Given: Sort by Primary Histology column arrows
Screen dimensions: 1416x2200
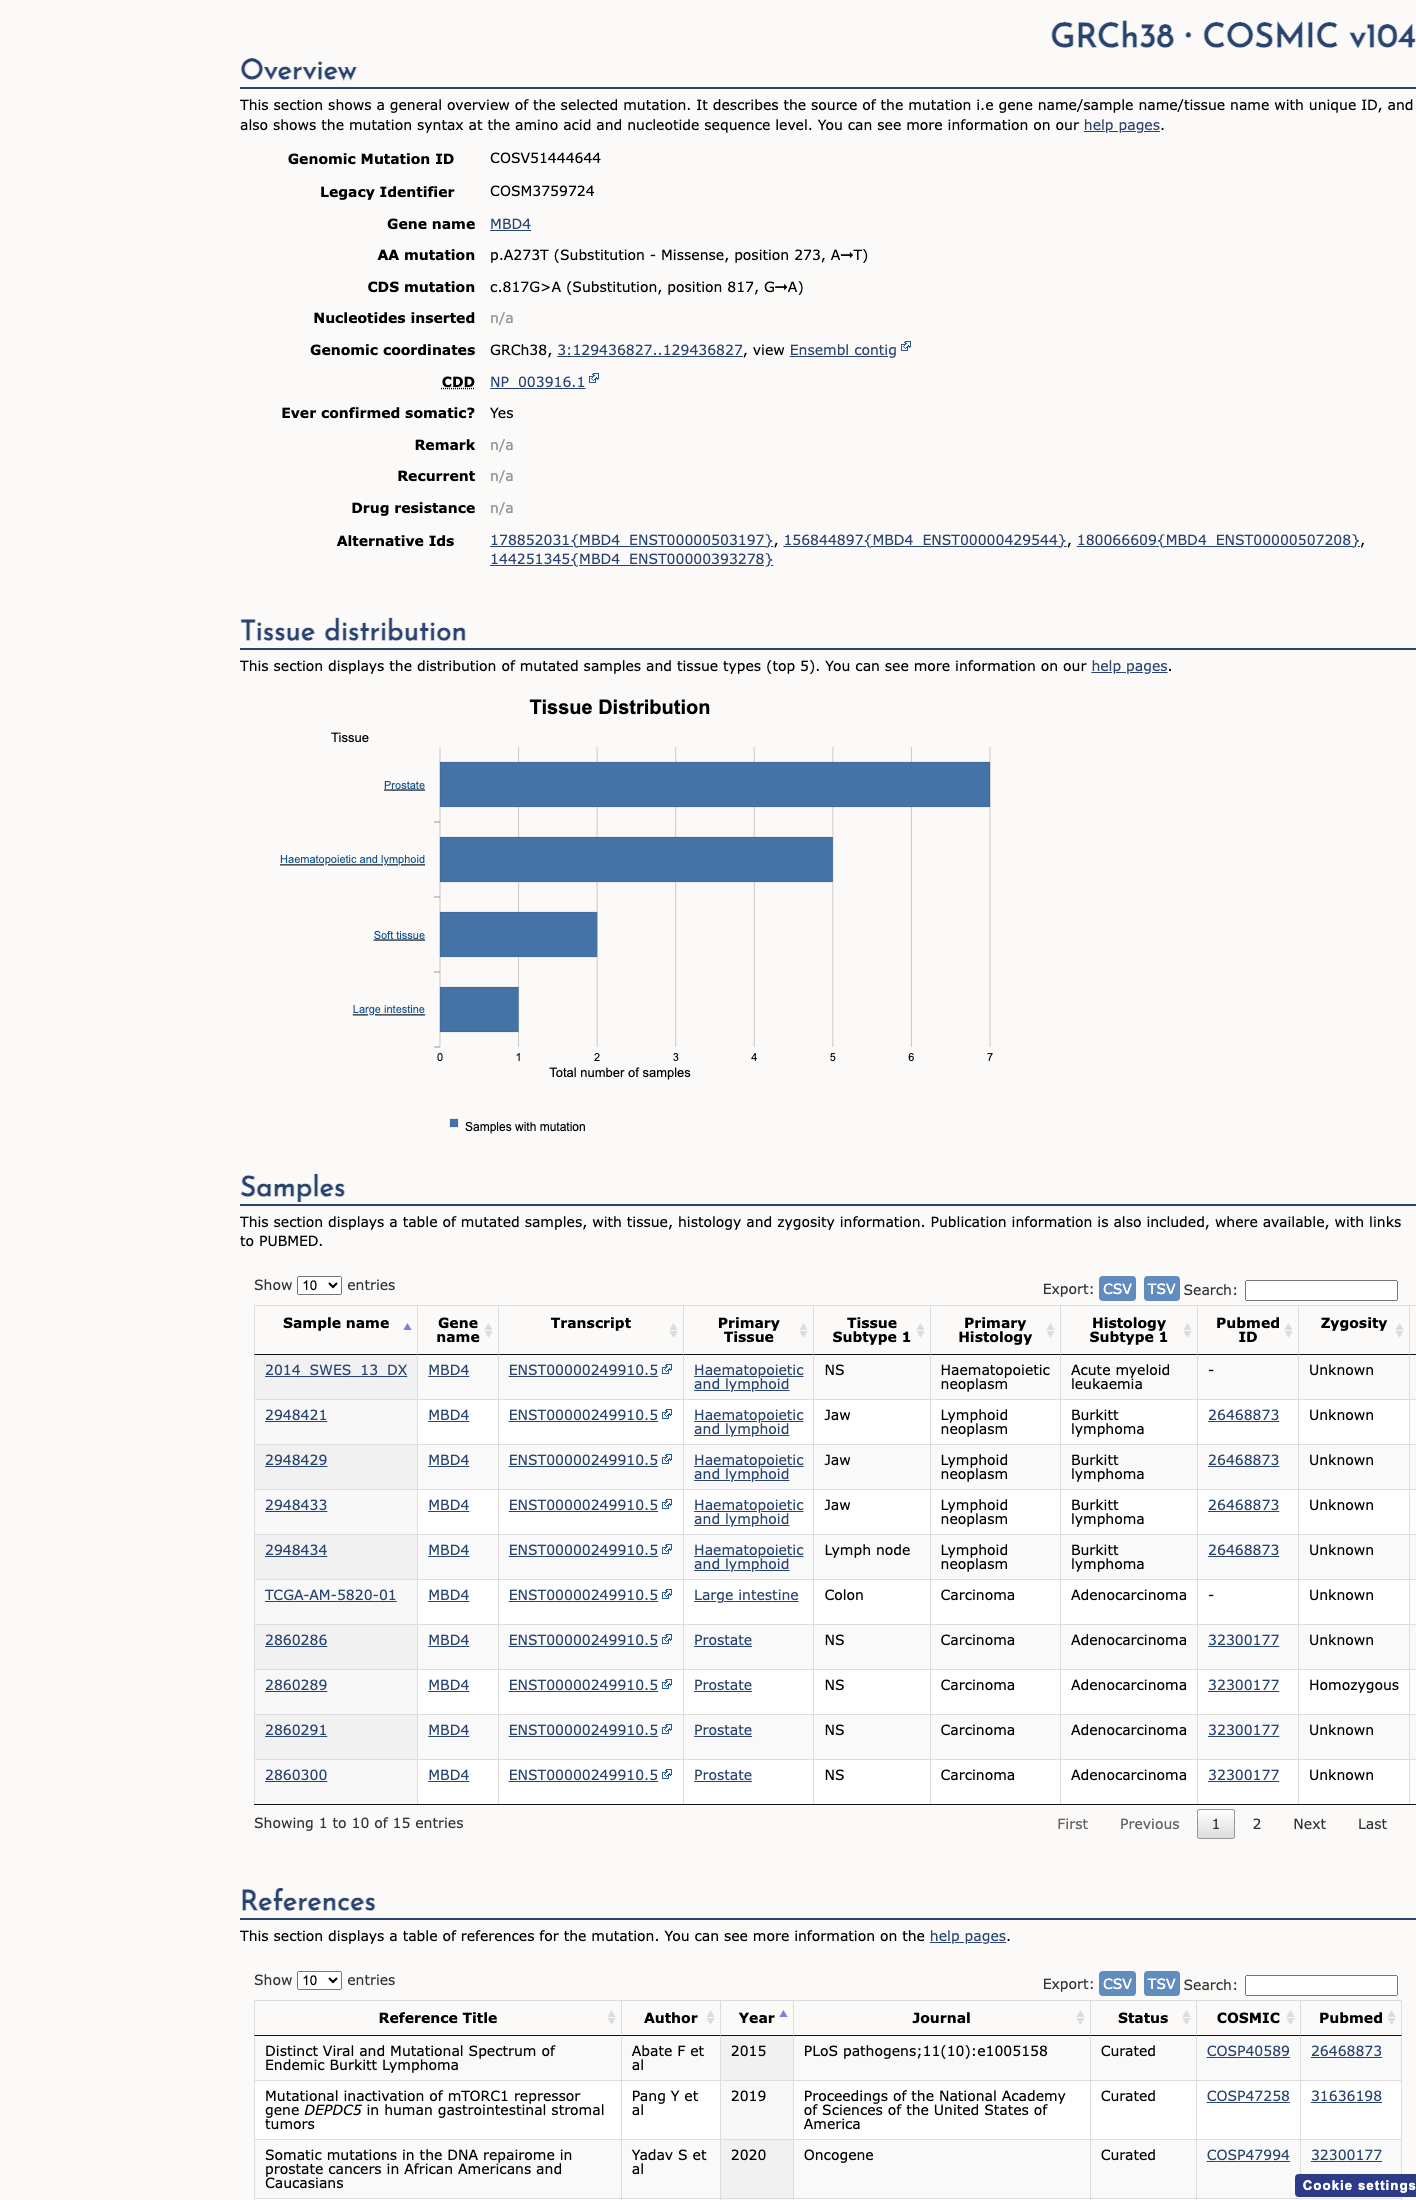Looking at the screenshot, I should 1050,1331.
